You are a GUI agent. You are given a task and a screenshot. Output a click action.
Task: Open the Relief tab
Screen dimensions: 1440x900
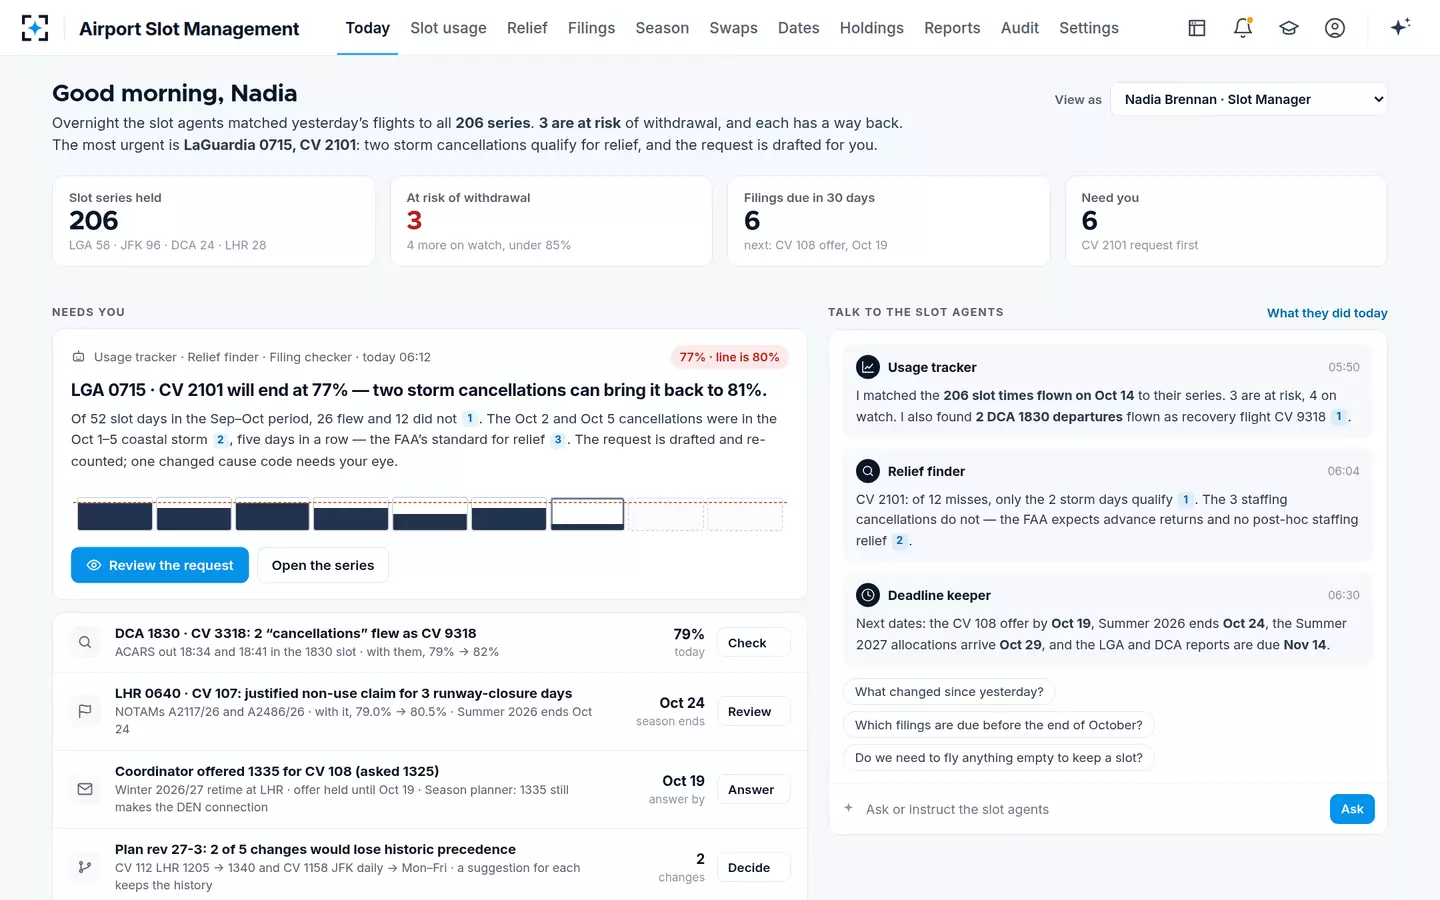527,28
